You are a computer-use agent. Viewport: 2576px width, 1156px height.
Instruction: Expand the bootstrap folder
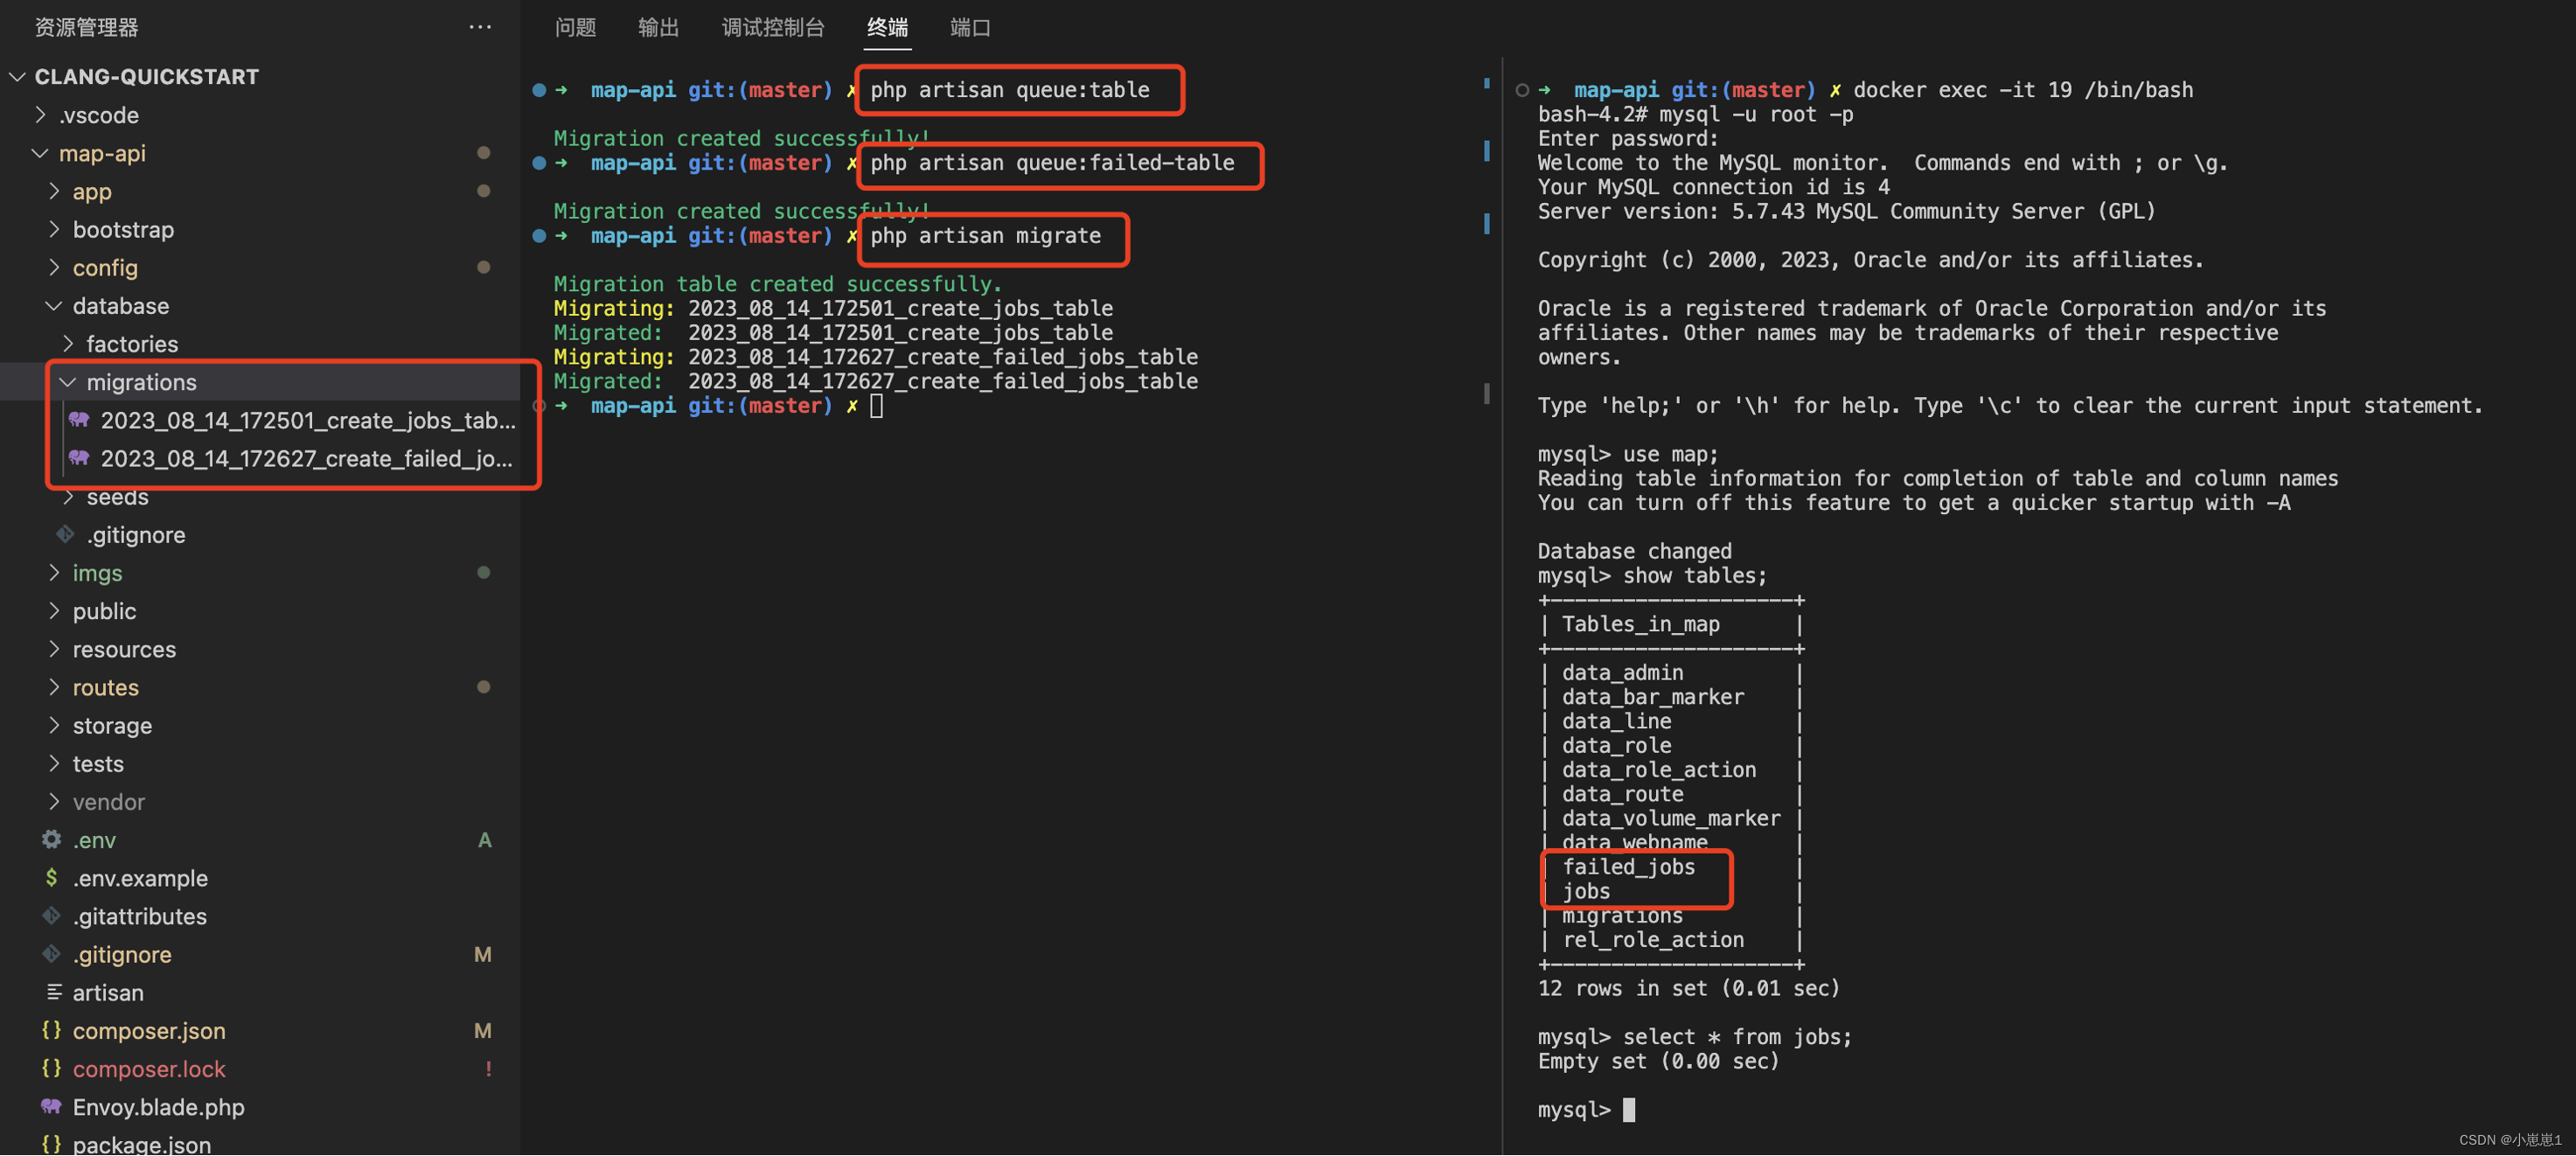(54, 229)
